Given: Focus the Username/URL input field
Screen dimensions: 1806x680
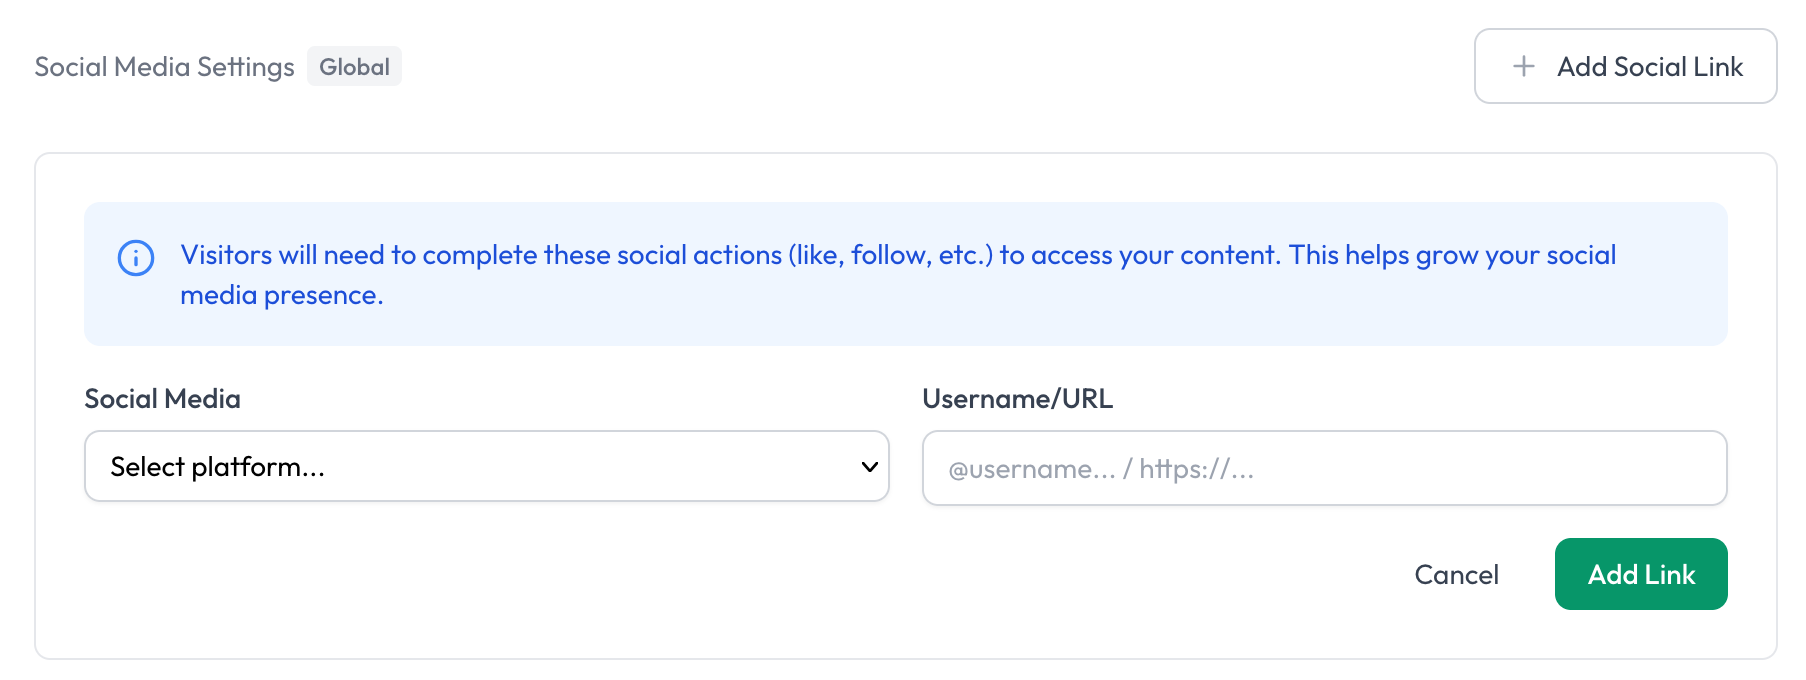Looking at the screenshot, I should (1324, 469).
